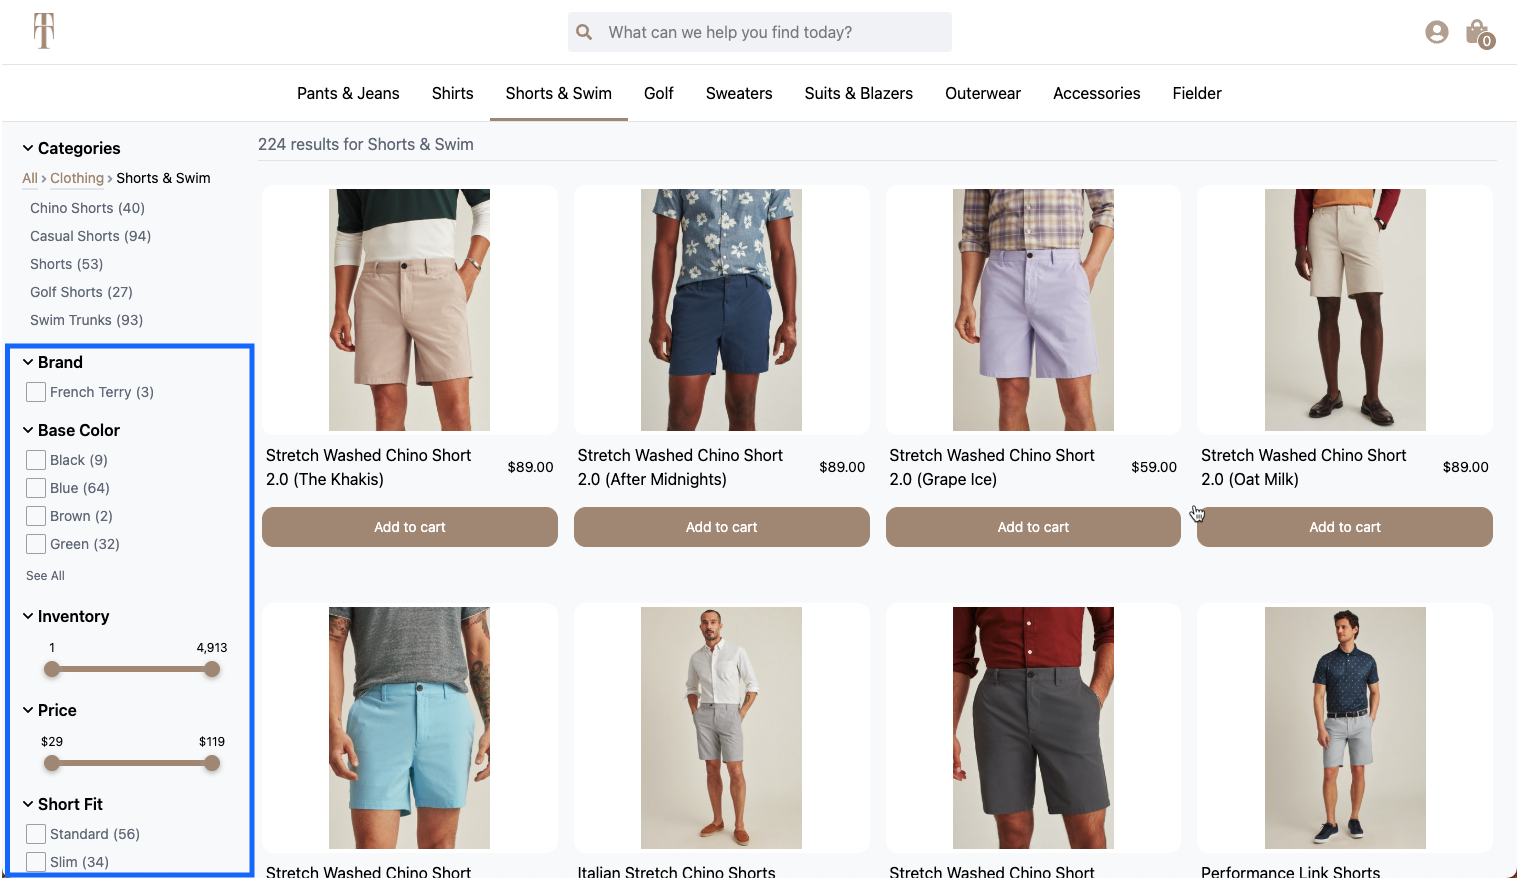
Task: Click the Price slider minimum handle
Action: click(52, 763)
